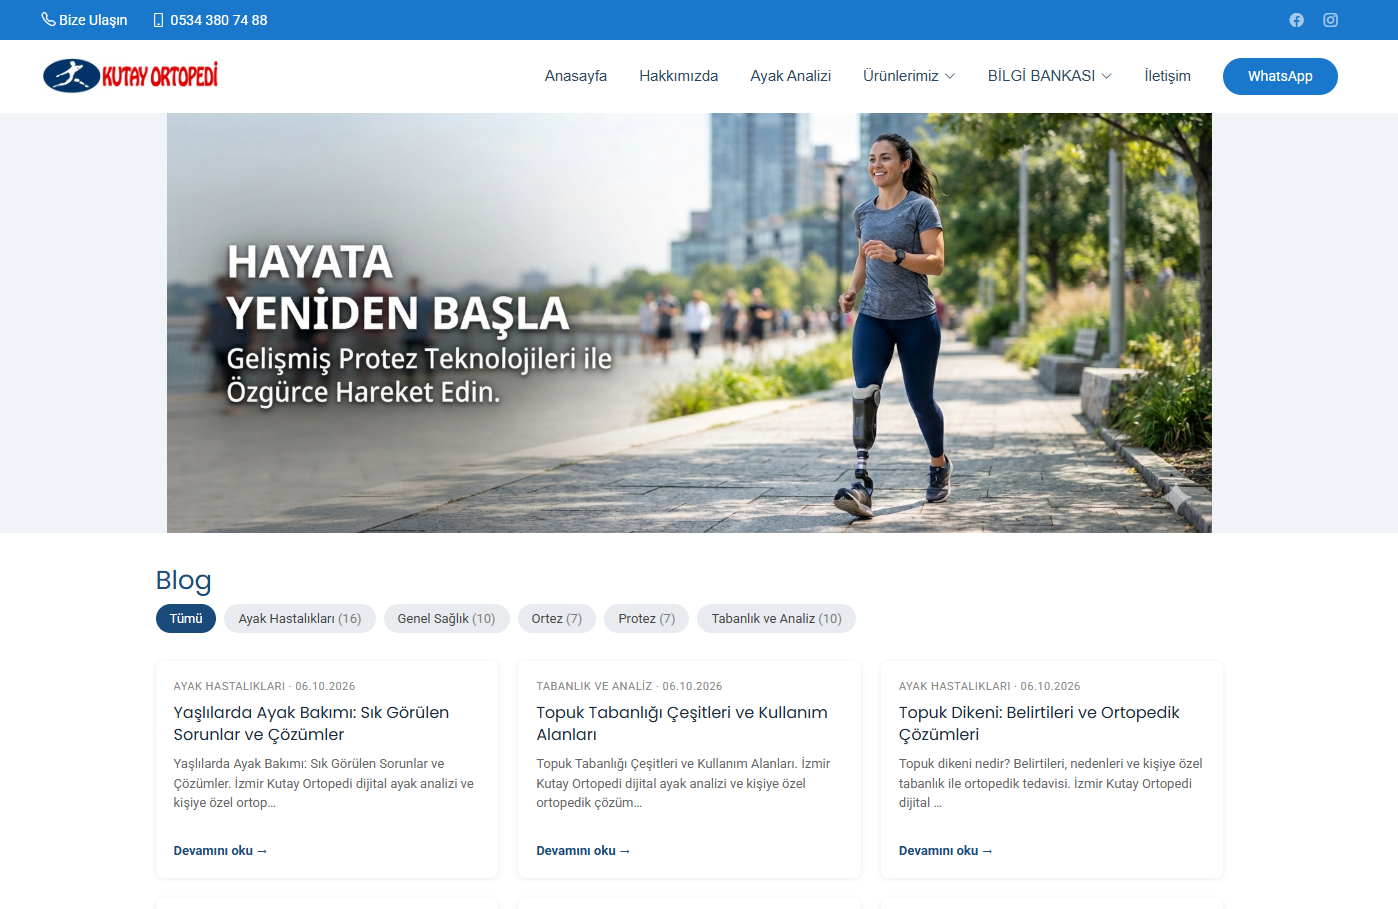Open article Topuk Dikeni title
The width and height of the screenshot is (1398, 909).
pyautogui.click(x=1039, y=723)
